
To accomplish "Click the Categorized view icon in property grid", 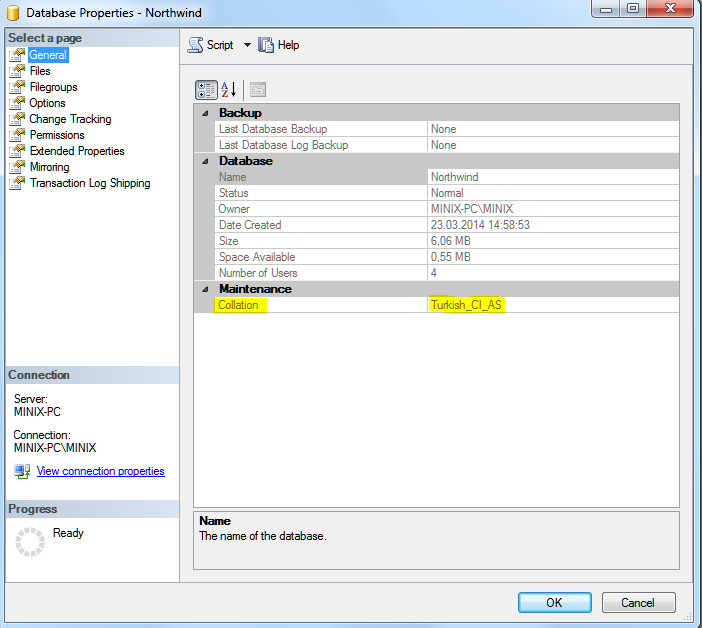I will click(x=206, y=89).
